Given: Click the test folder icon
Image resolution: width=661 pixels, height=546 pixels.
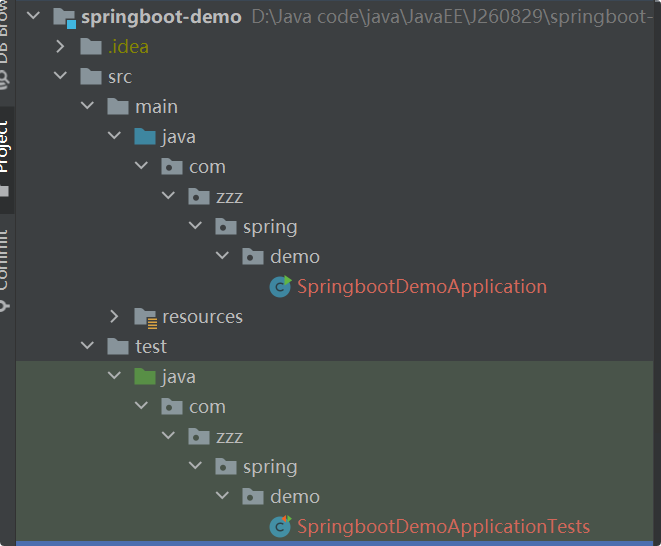Looking at the screenshot, I should [118, 347].
